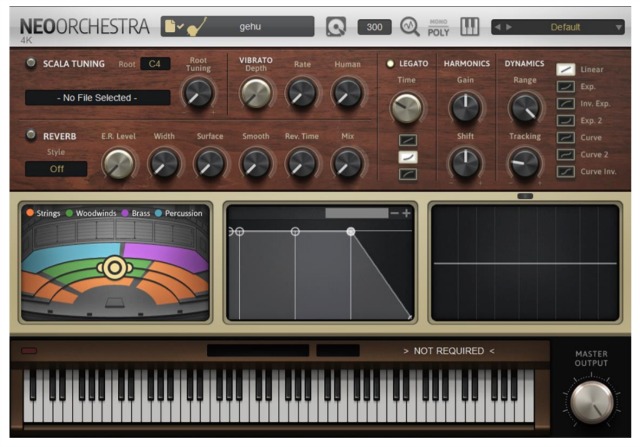Click the red indicator above keyboard
Image resolution: width=640 pixels, height=447 pixels.
point(29,351)
